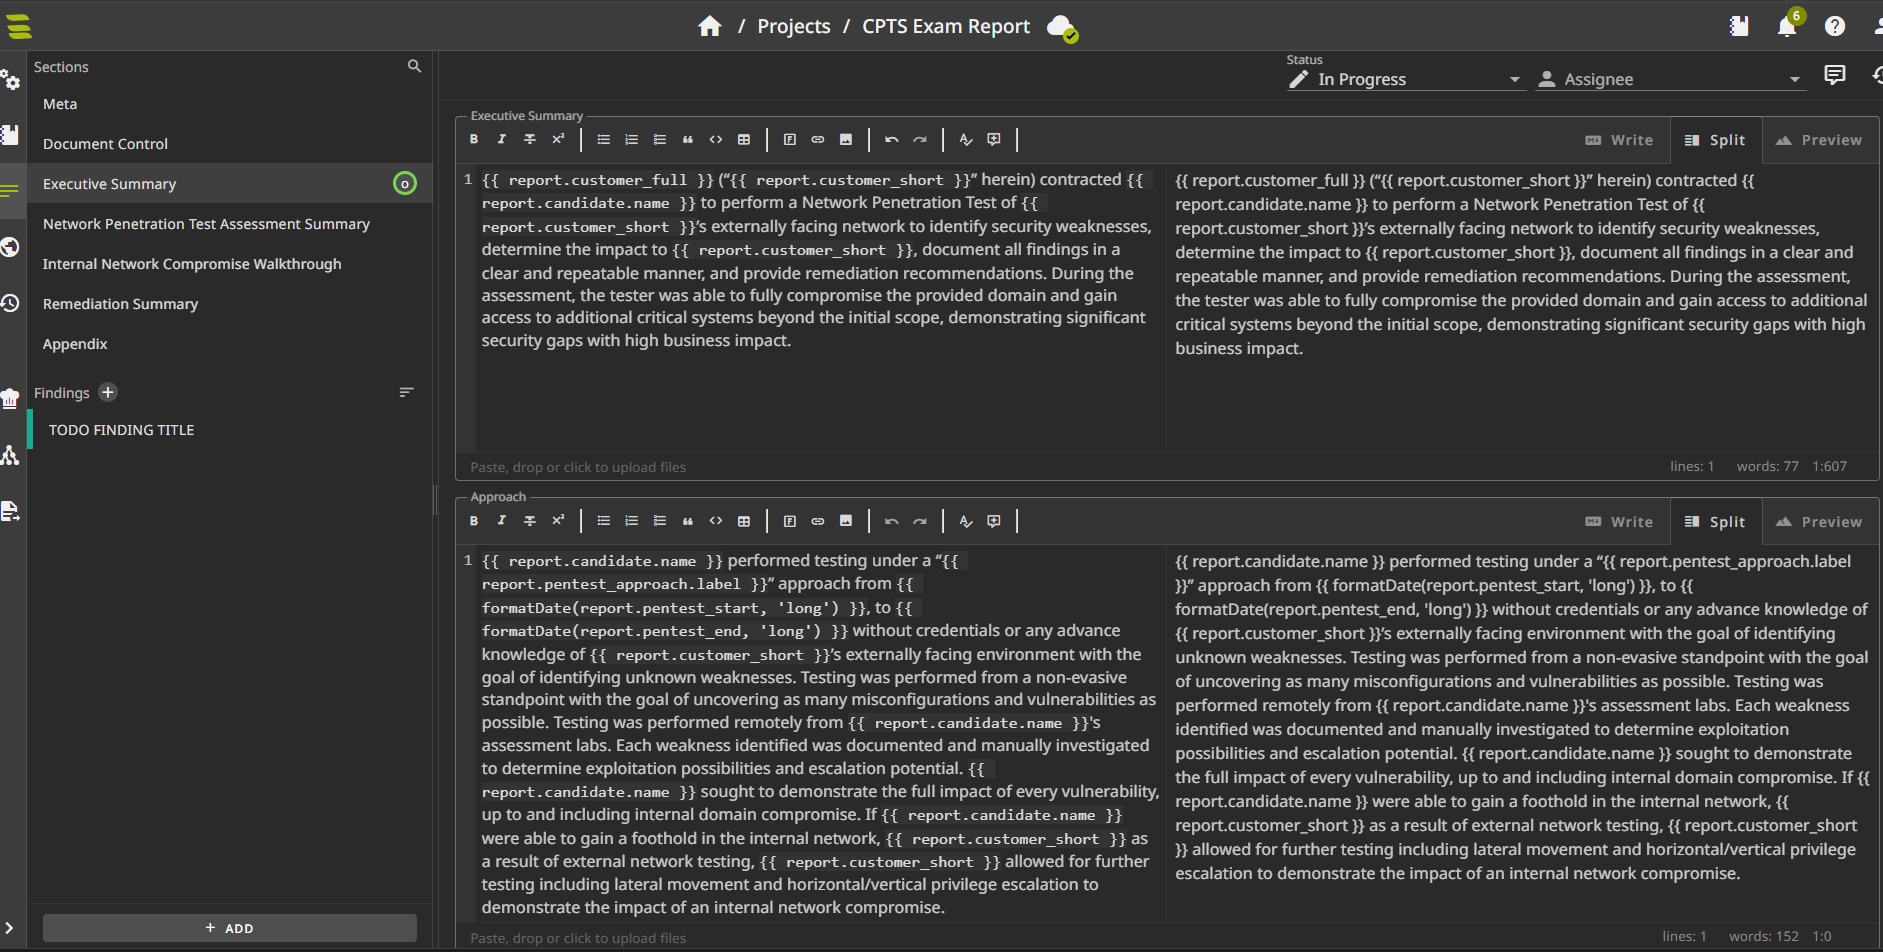The width and height of the screenshot is (1883, 952).
Task: Toggle spellcheck icon in Approach toolbar
Action: tap(966, 521)
